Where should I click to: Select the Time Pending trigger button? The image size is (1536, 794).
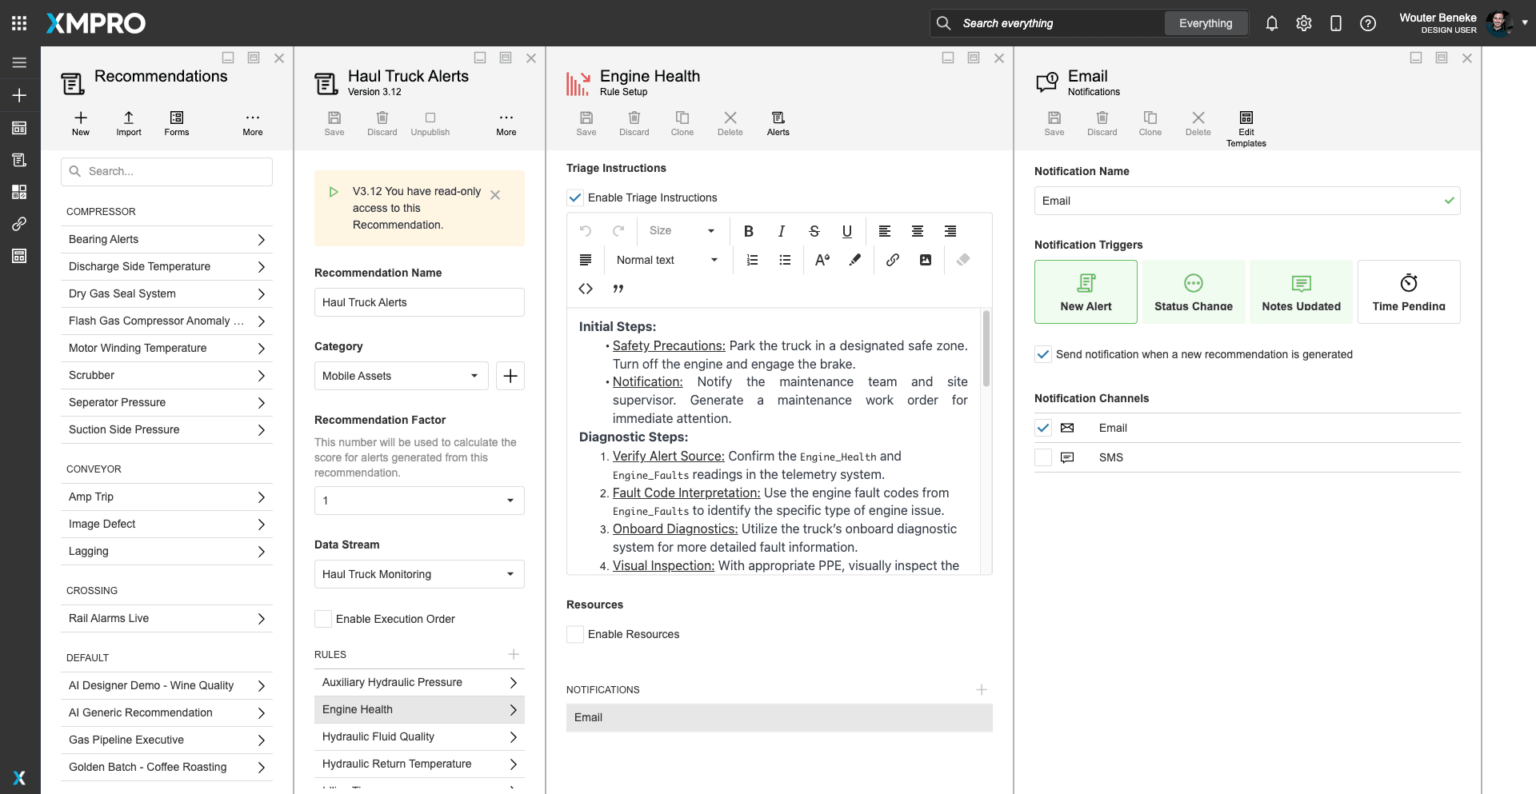1408,292
